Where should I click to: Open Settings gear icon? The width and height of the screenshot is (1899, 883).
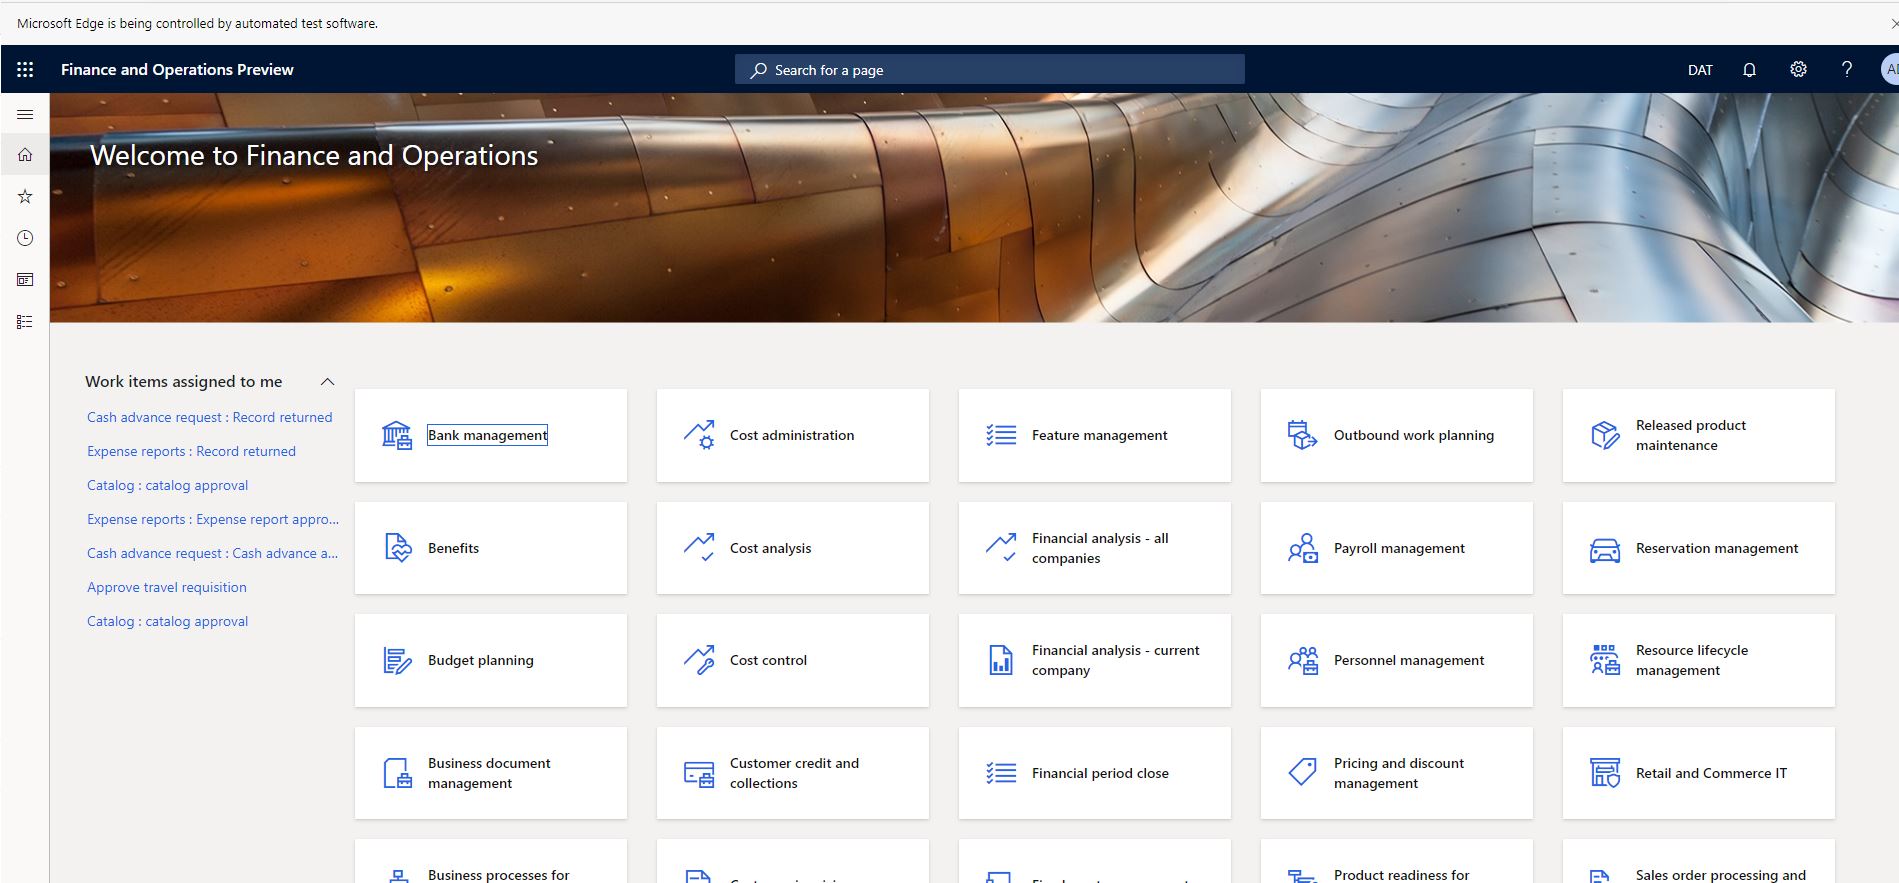click(1798, 70)
